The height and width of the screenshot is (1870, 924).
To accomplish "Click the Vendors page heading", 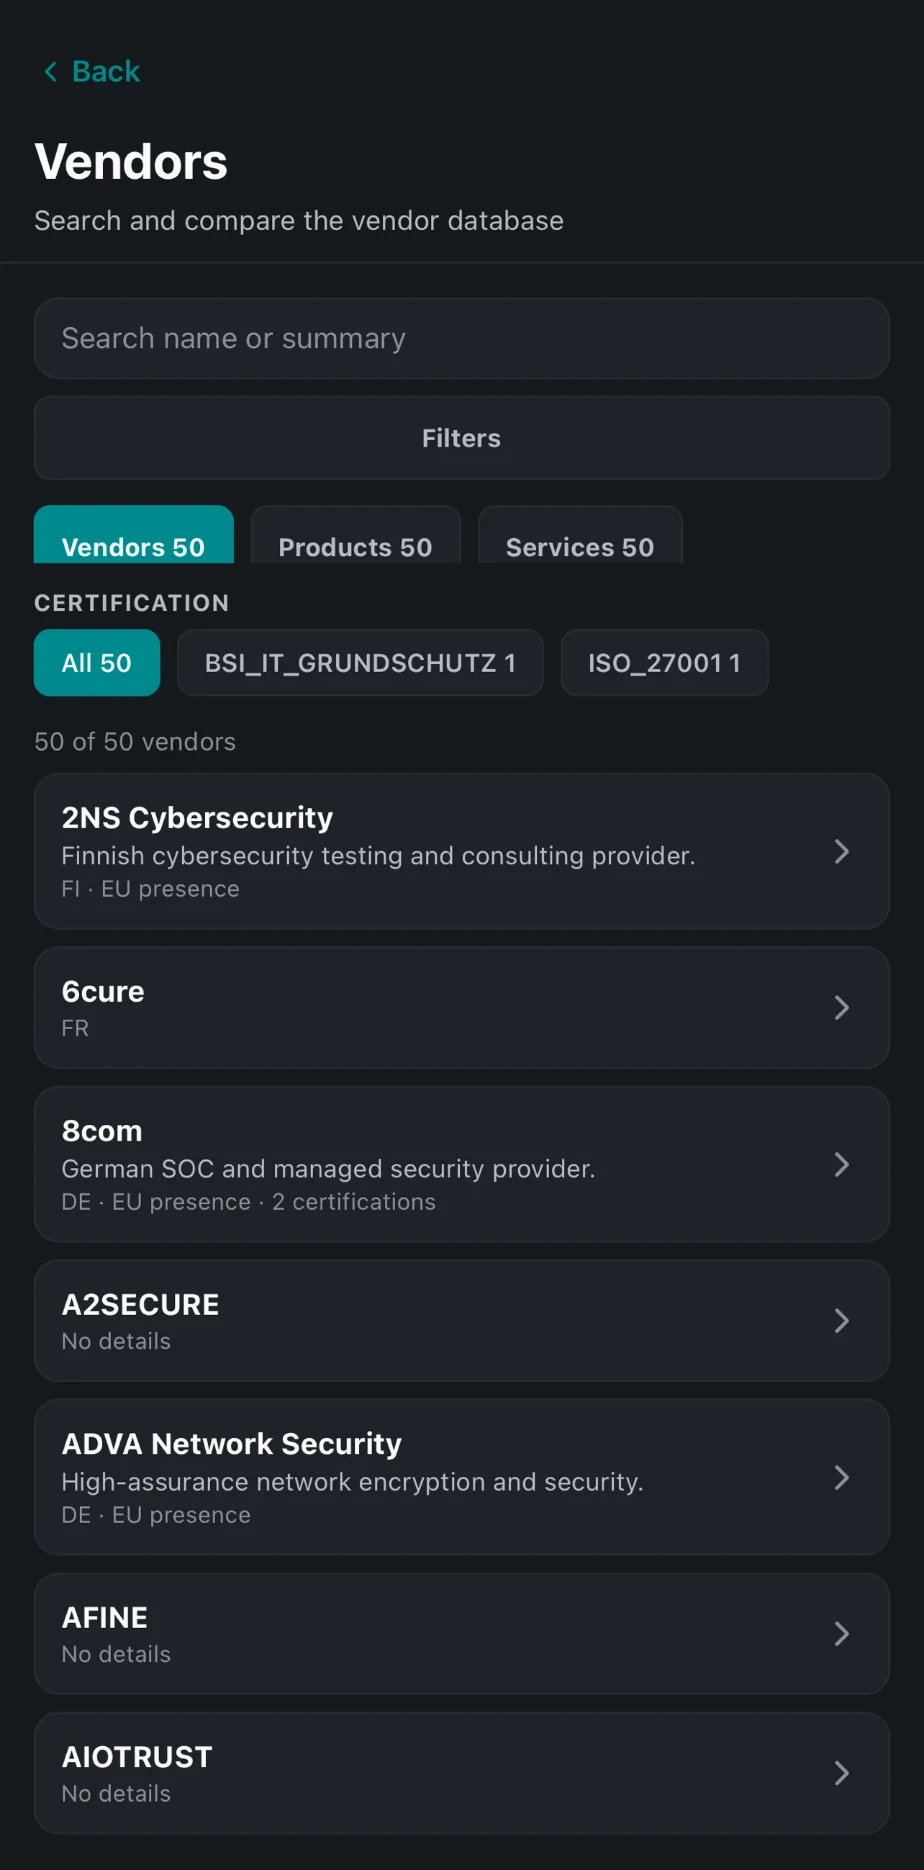I will [x=131, y=162].
